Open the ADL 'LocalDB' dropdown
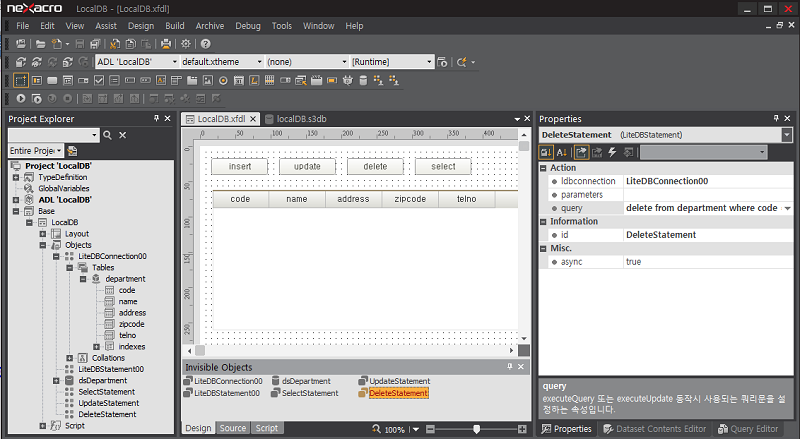 tap(174, 62)
